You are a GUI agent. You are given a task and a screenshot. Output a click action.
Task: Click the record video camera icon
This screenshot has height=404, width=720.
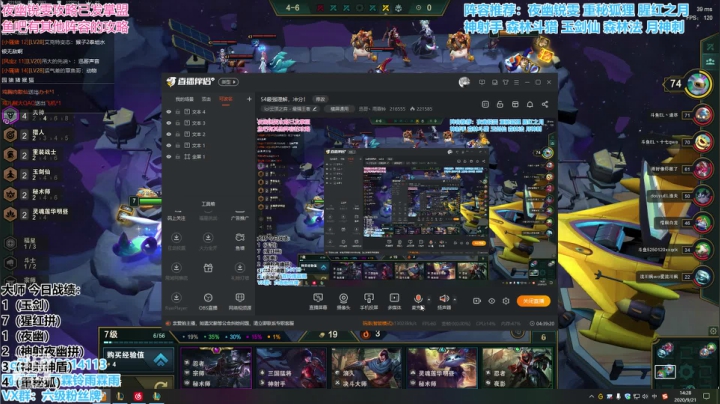click(477, 301)
